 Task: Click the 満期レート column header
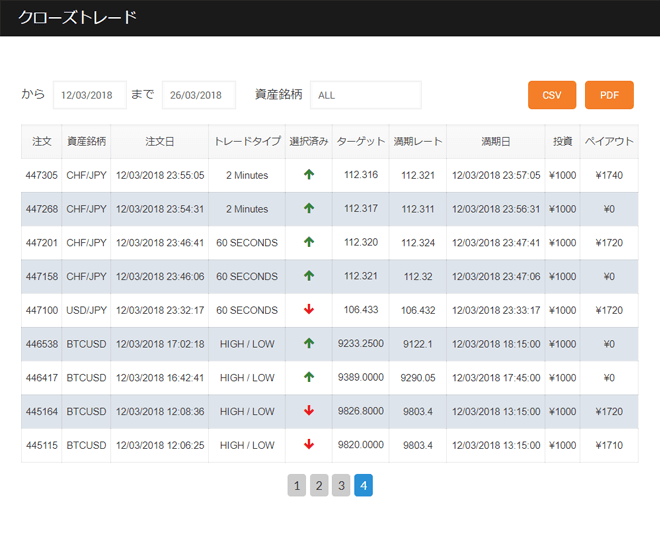pyautogui.click(x=418, y=141)
